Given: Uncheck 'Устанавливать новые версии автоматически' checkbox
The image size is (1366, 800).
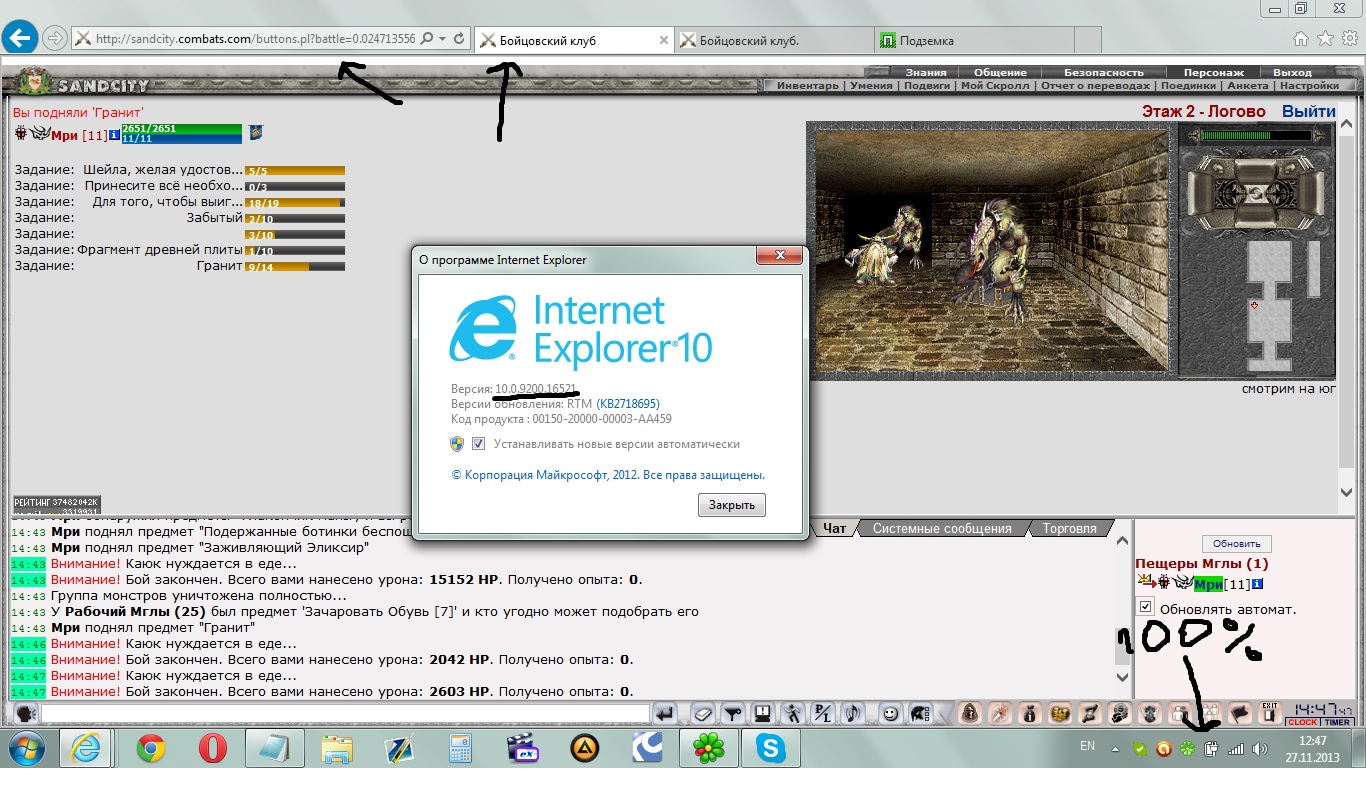Looking at the screenshot, I should pos(478,444).
